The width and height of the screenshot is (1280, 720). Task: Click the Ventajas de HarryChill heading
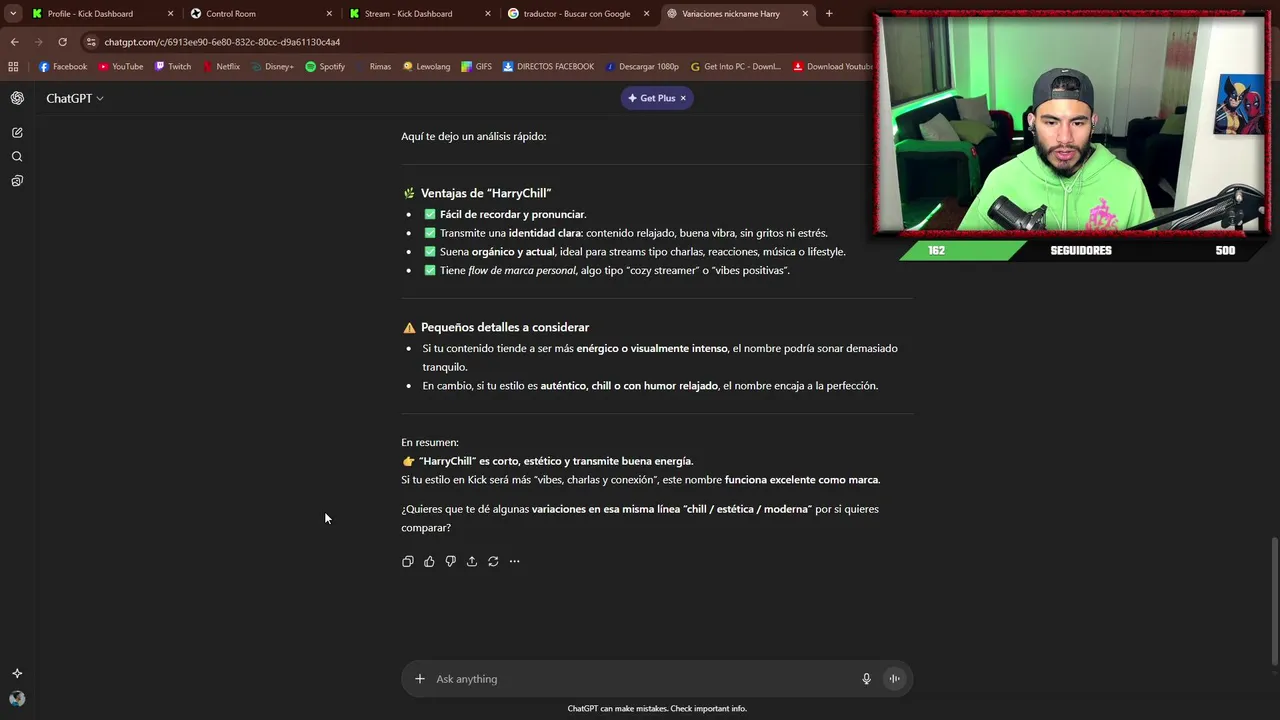click(486, 193)
